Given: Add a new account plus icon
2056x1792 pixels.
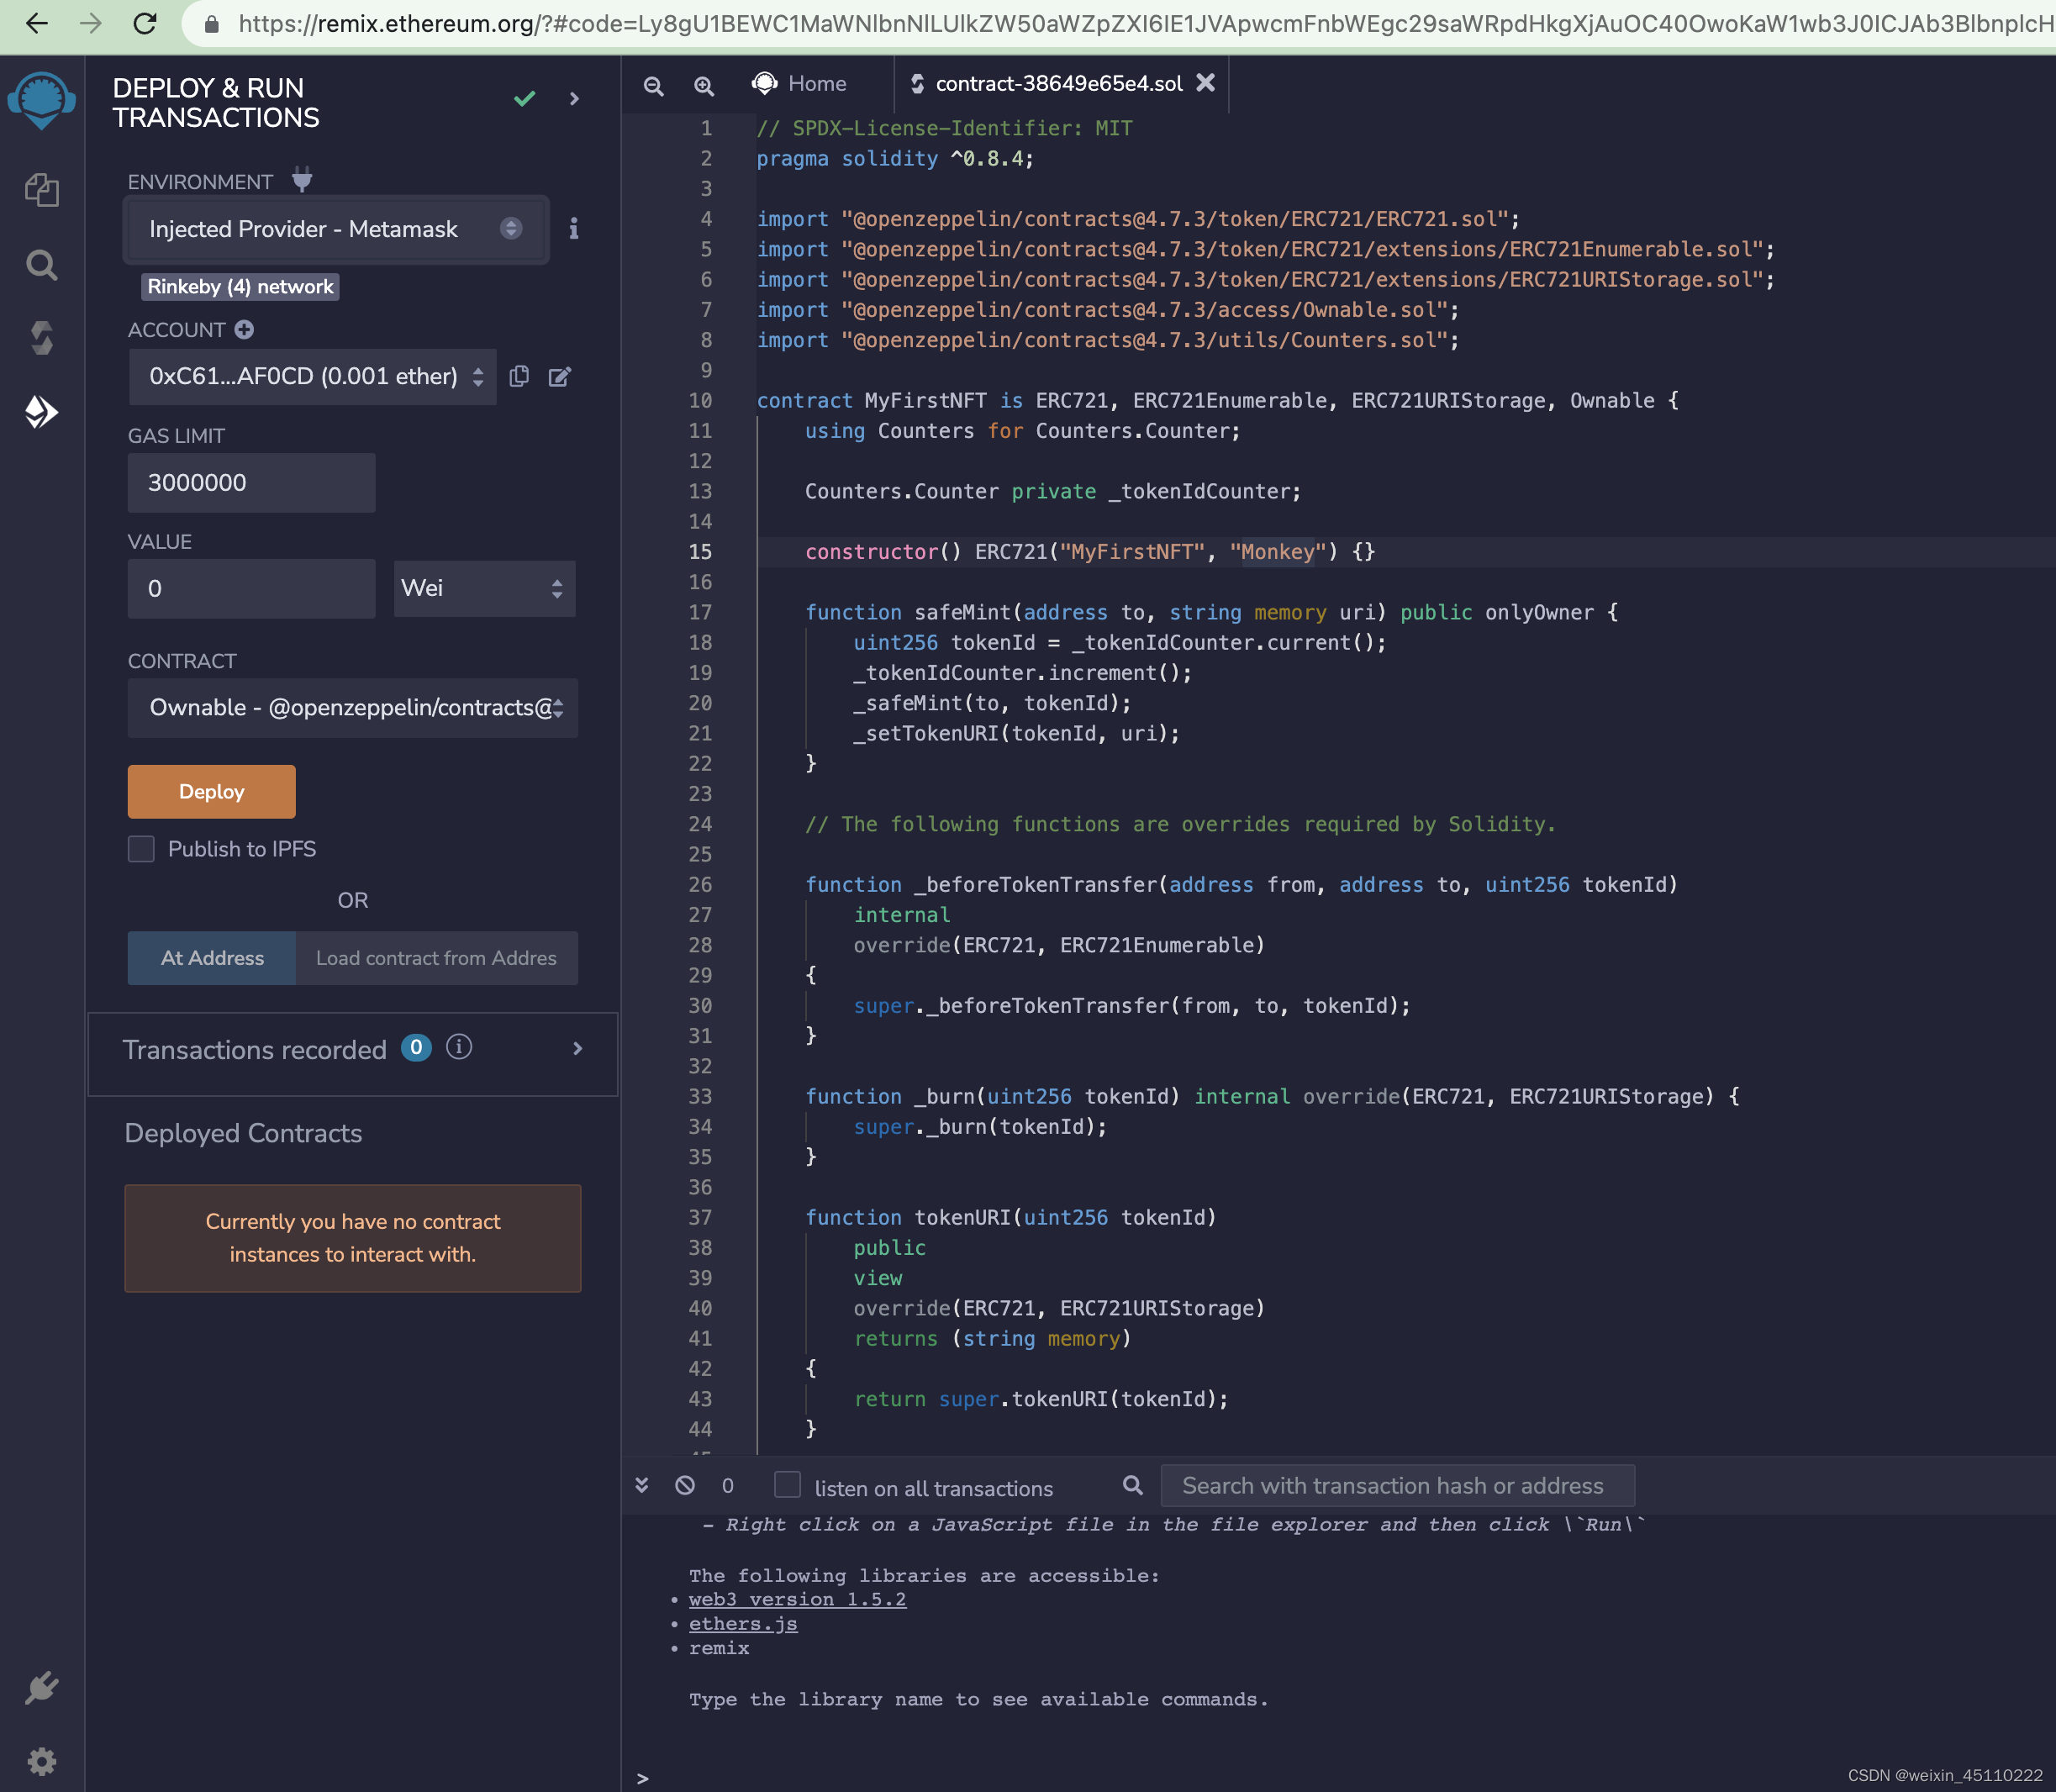Looking at the screenshot, I should pos(244,329).
